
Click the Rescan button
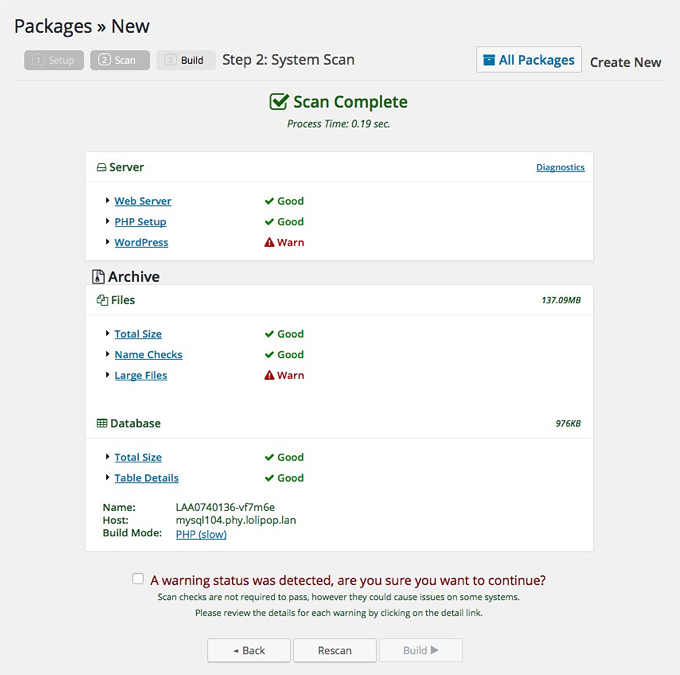pos(335,650)
